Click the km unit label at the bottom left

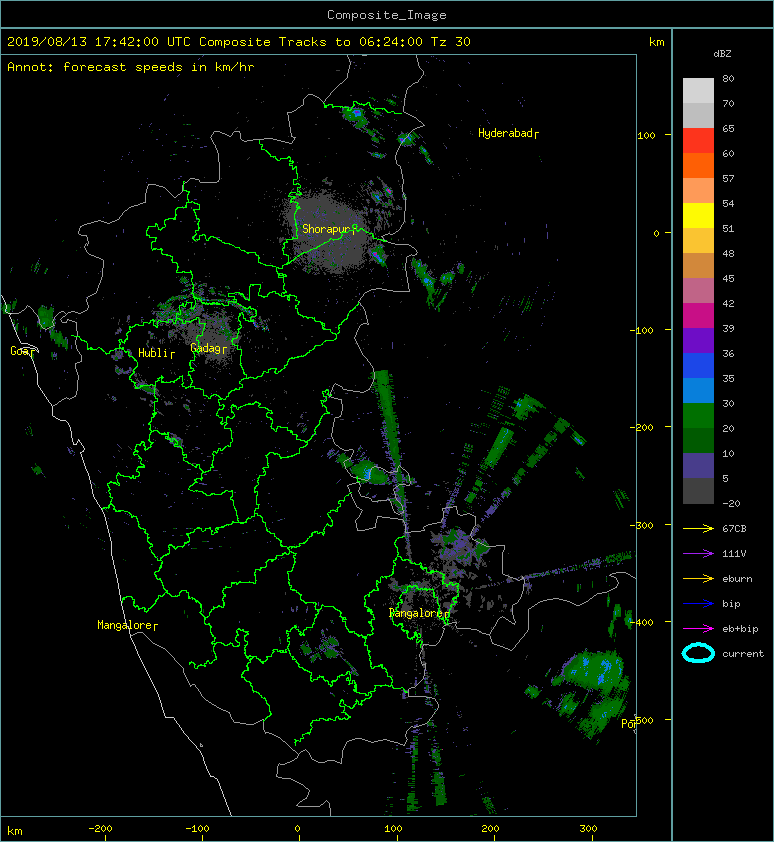[15, 831]
